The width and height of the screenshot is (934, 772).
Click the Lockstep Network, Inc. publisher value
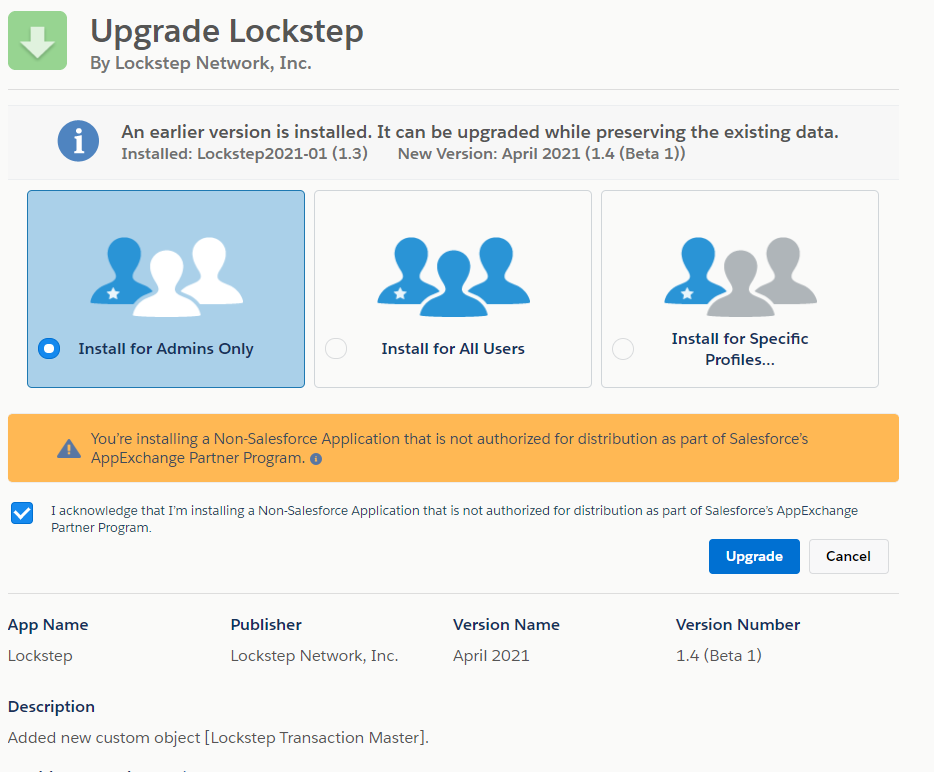tap(314, 656)
